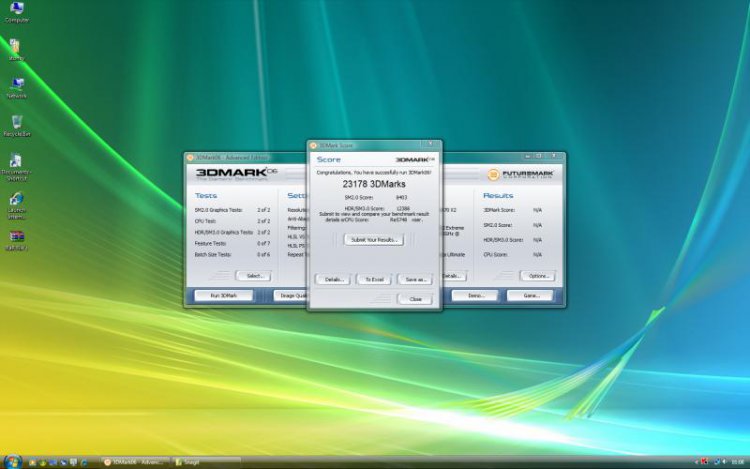Image resolution: width=750 pixels, height=469 pixels.
Task: Open Details in the Score dialog
Action: pos(333,279)
